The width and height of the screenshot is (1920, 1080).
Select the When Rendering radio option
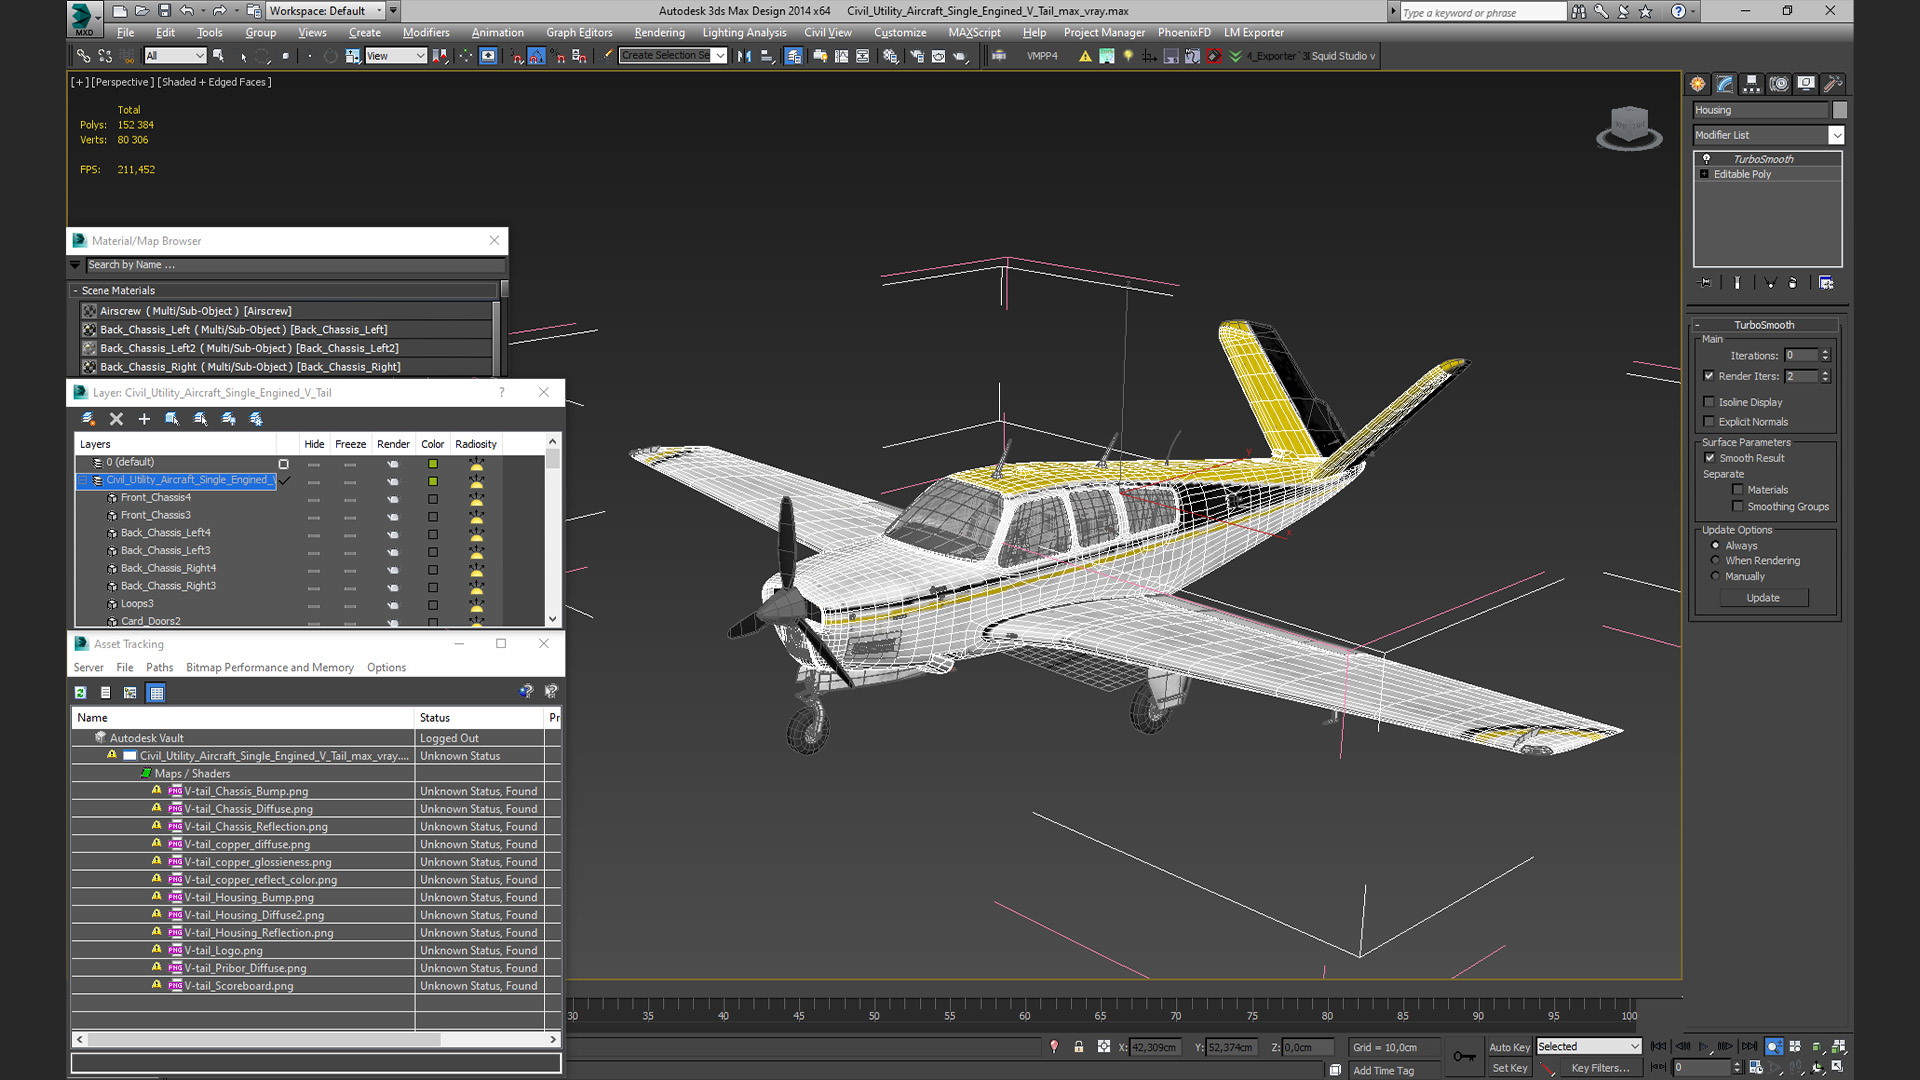[1716, 561]
